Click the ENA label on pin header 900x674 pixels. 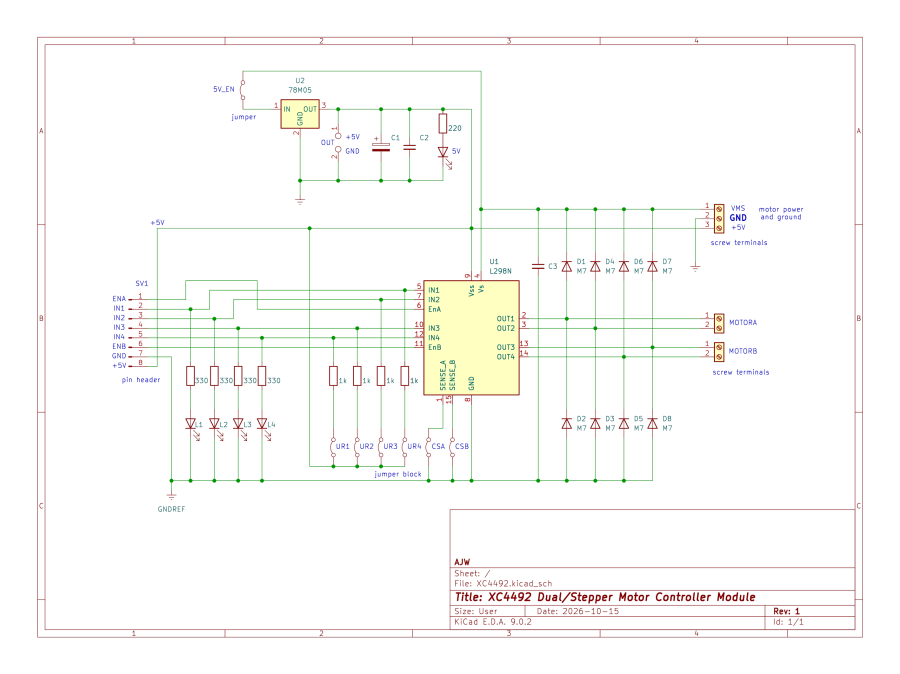click(119, 299)
